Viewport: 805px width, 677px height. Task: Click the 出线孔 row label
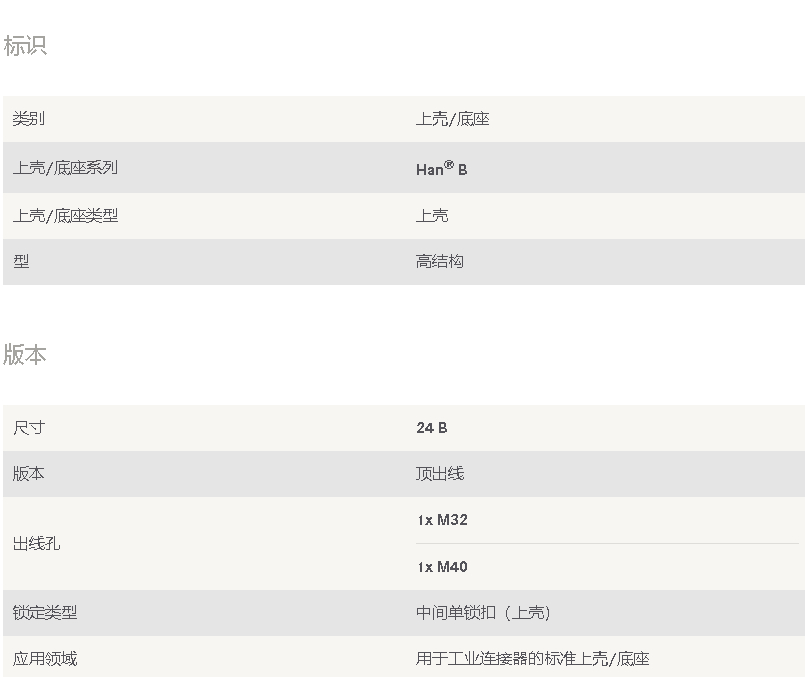tap(37, 543)
